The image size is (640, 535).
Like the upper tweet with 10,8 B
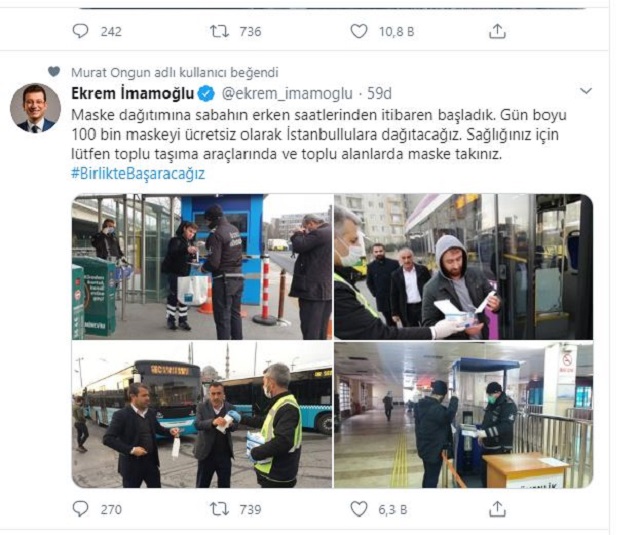(x=359, y=31)
